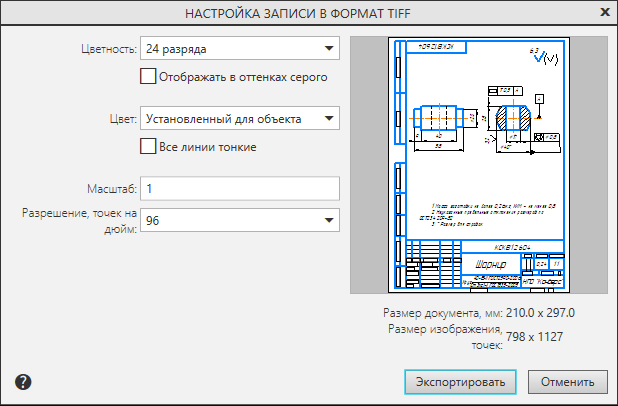Close the TIFF settings dialog
Viewport: 618px width, 406px height.
(x=604, y=12)
